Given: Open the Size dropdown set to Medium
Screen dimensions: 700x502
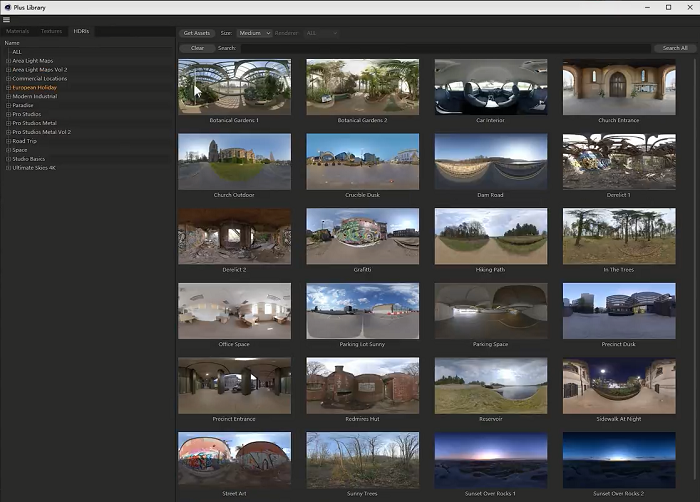Looking at the screenshot, I should point(254,33).
